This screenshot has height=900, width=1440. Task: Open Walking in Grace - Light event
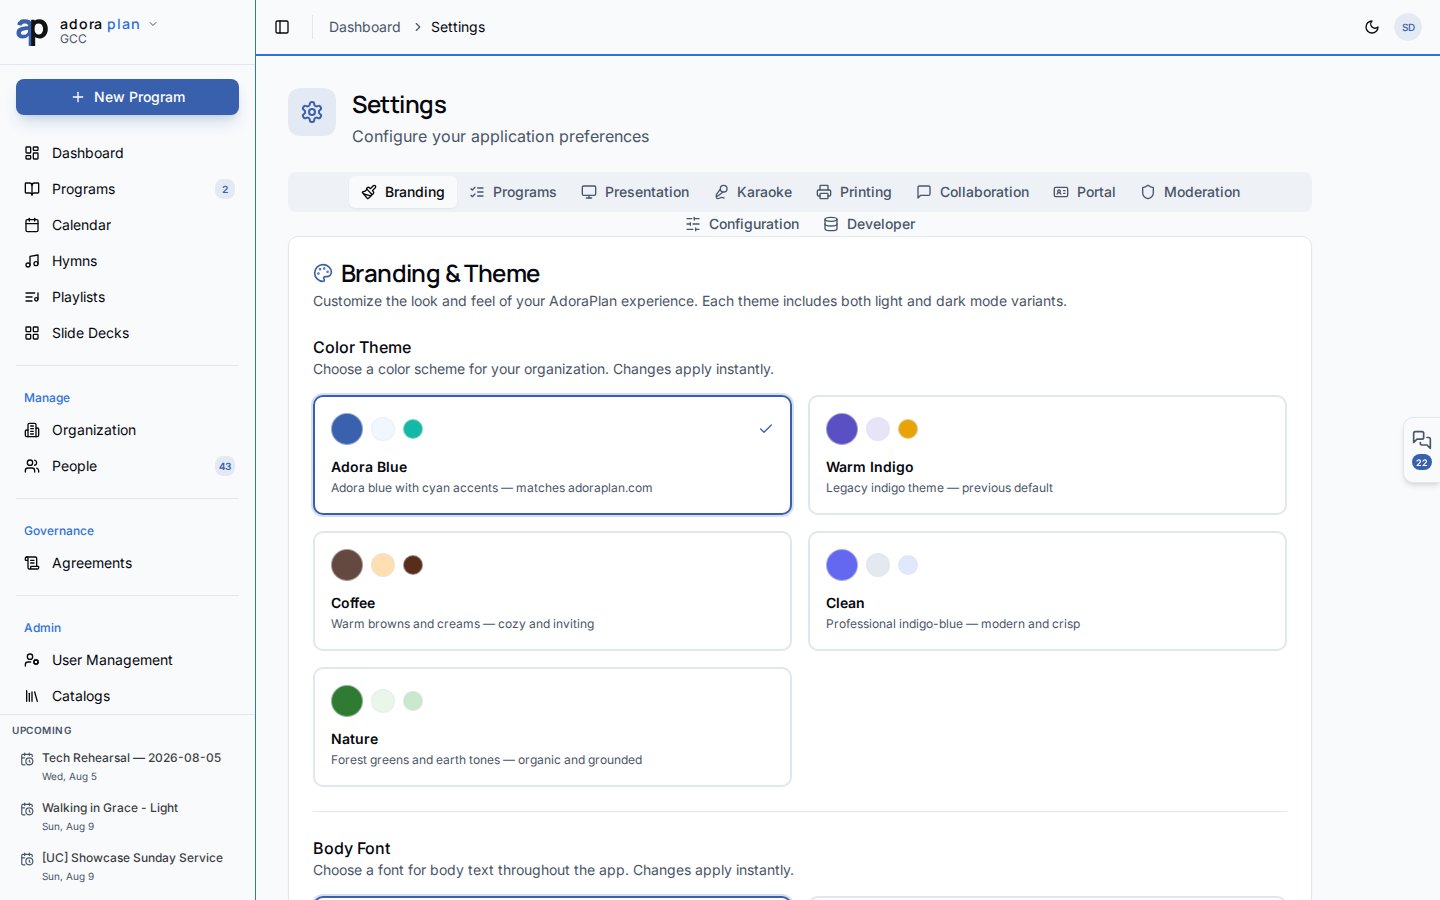127,816
